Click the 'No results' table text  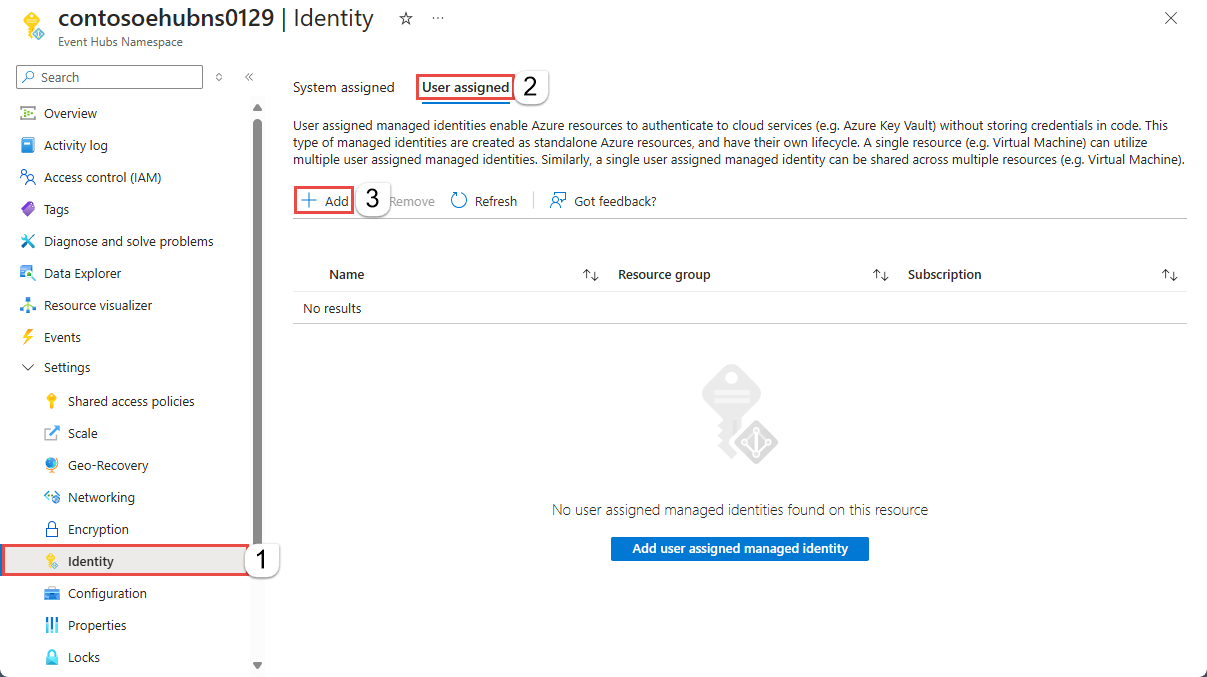(x=332, y=308)
